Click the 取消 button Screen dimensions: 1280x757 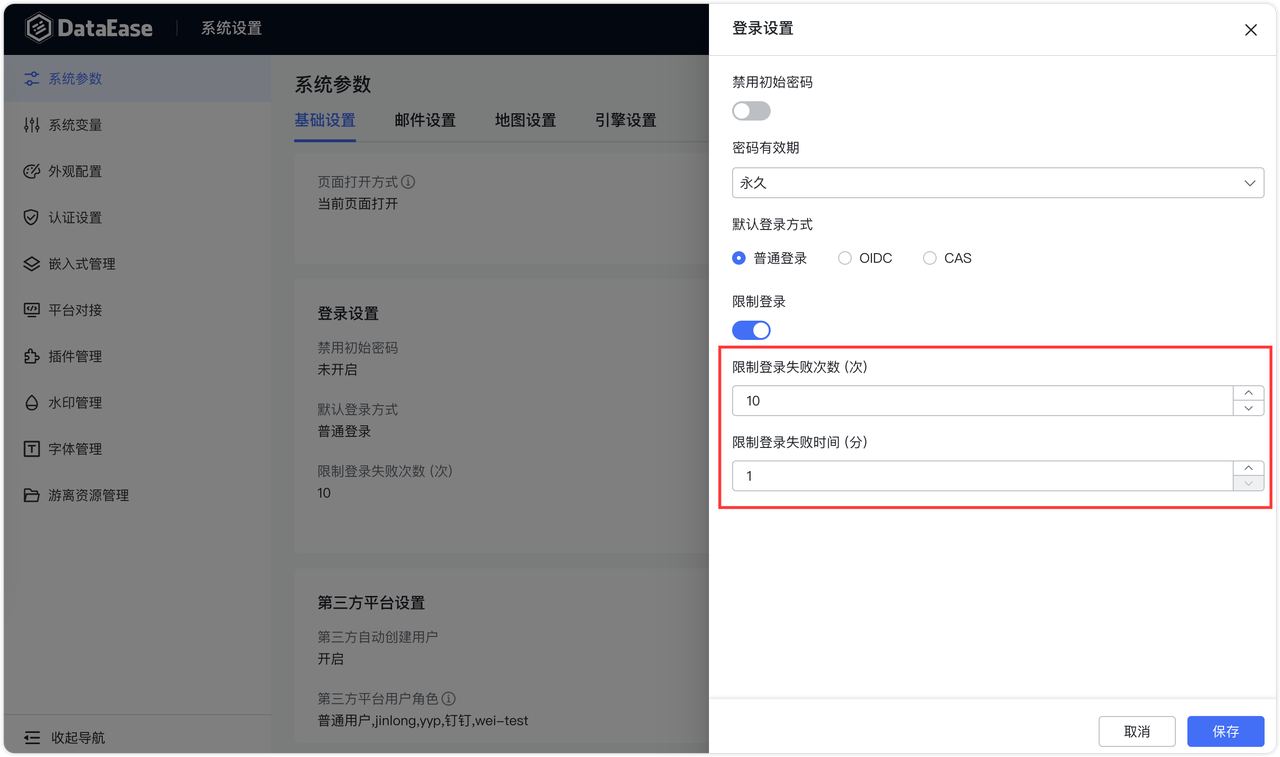(x=1137, y=731)
